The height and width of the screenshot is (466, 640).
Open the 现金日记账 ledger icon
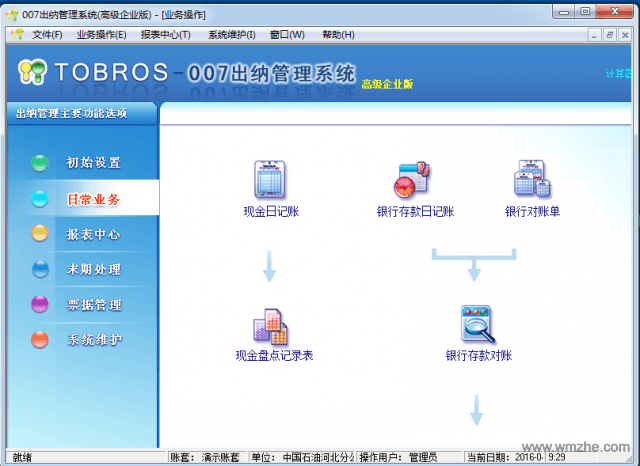269,179
